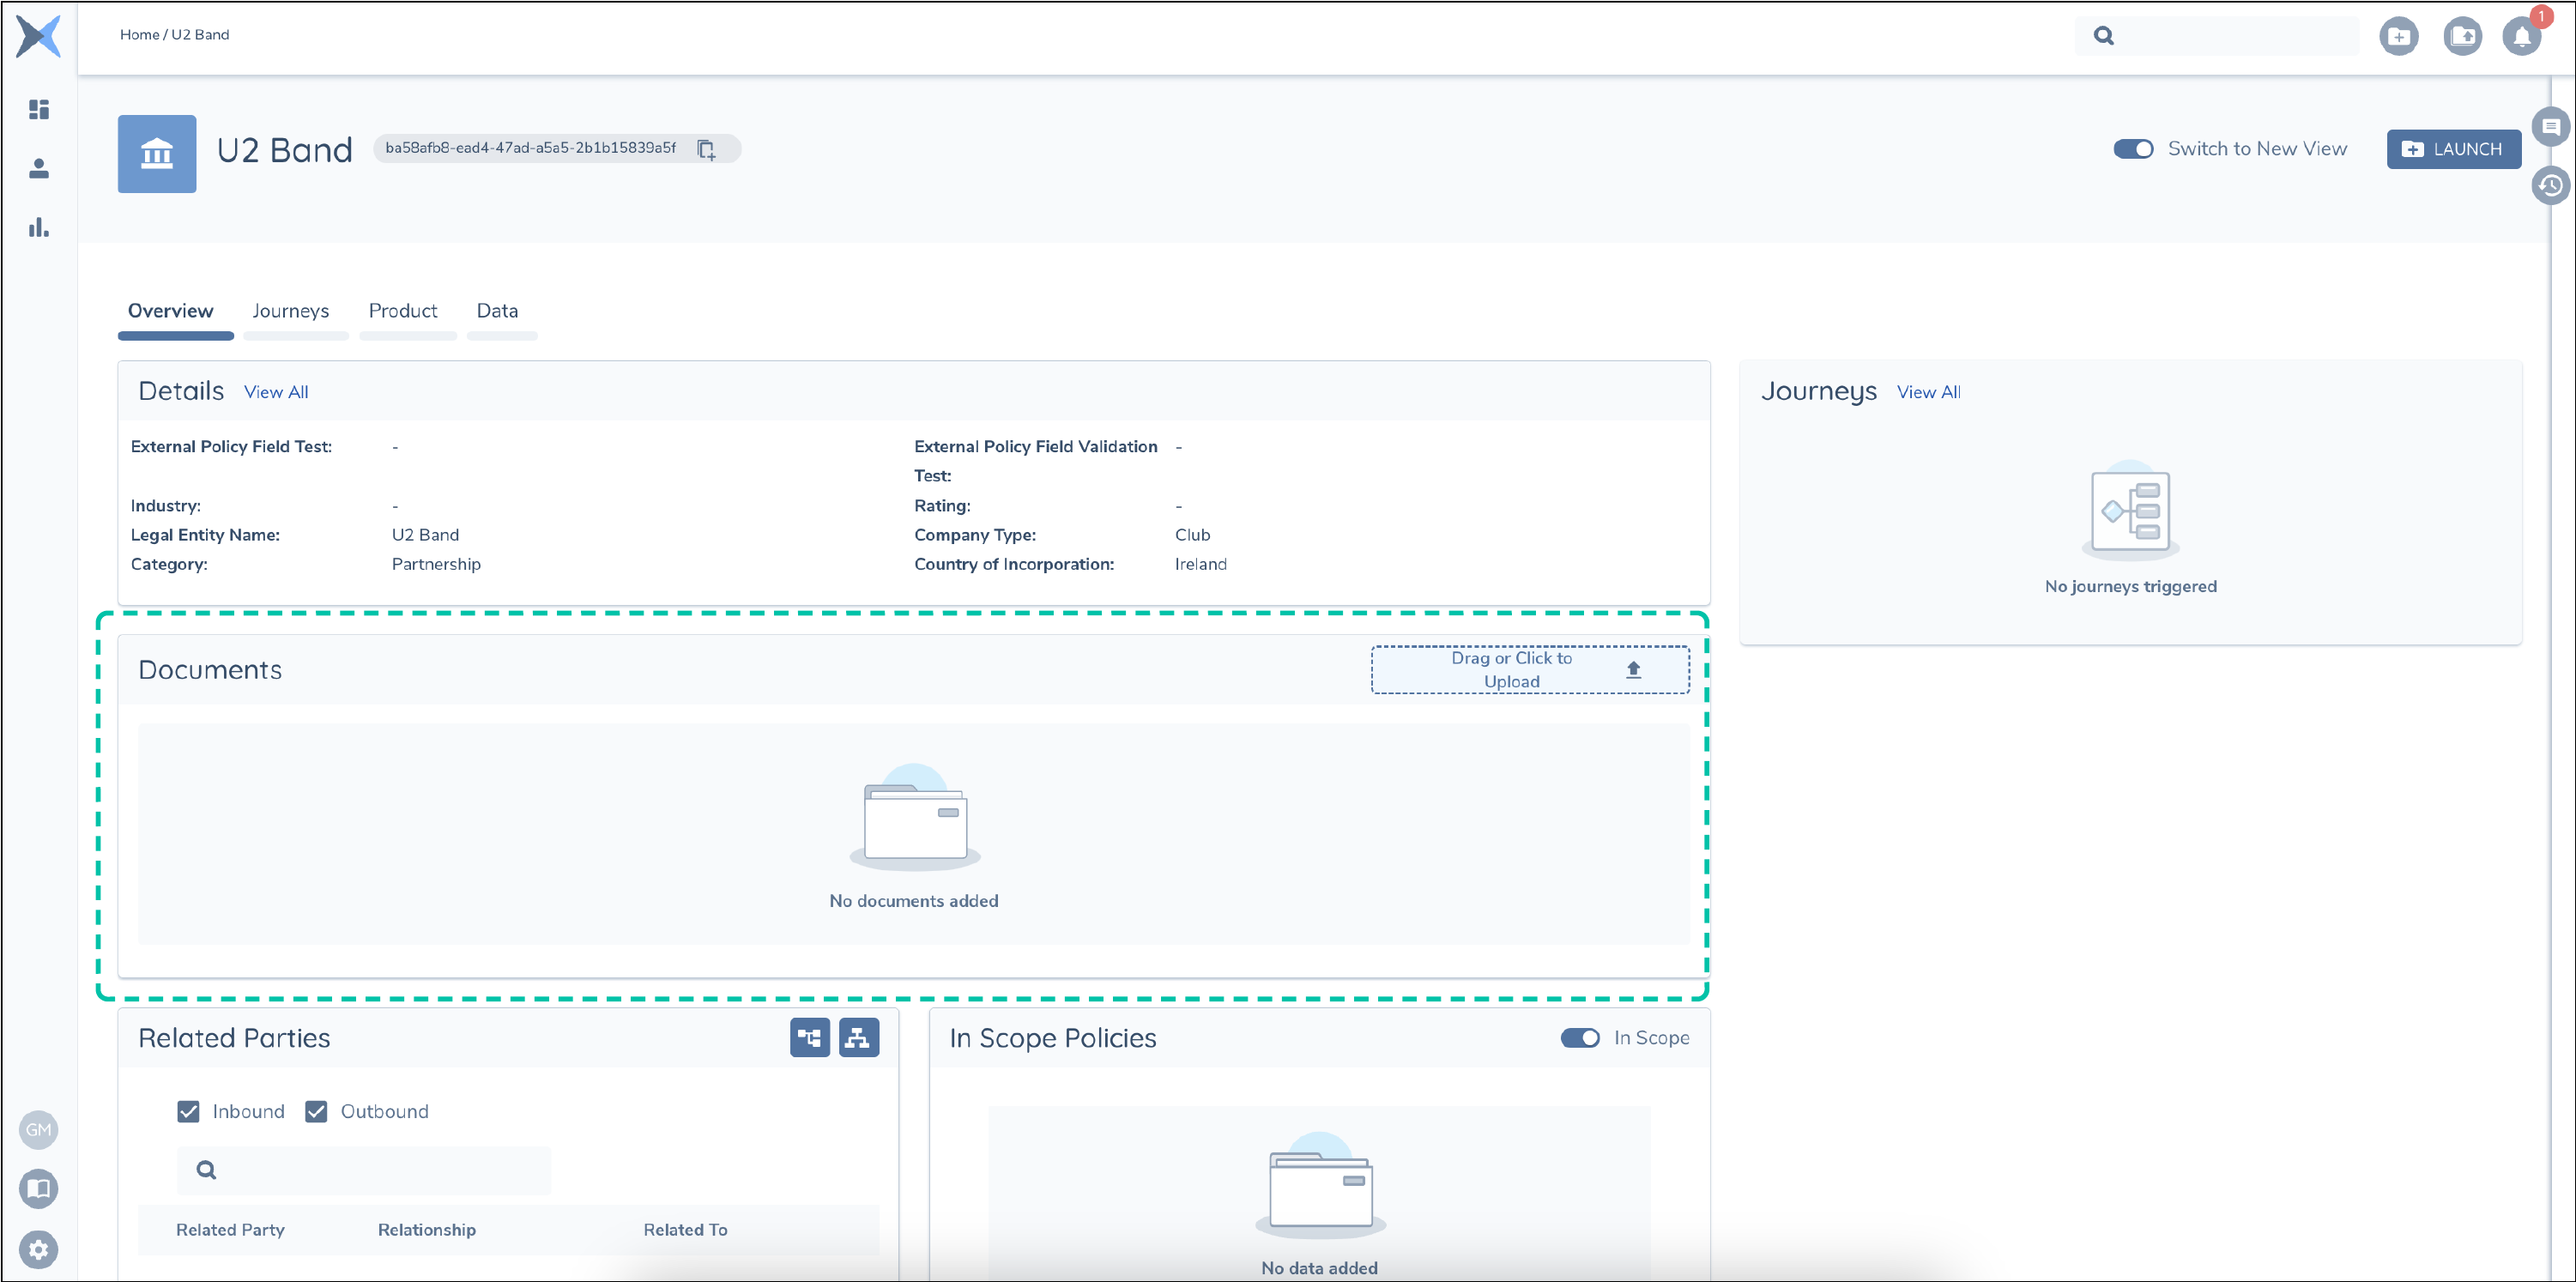The height and width of the screenshot is (1282, 2576).
Task: Open the comments chat icon
Action: pos(2550,127)
